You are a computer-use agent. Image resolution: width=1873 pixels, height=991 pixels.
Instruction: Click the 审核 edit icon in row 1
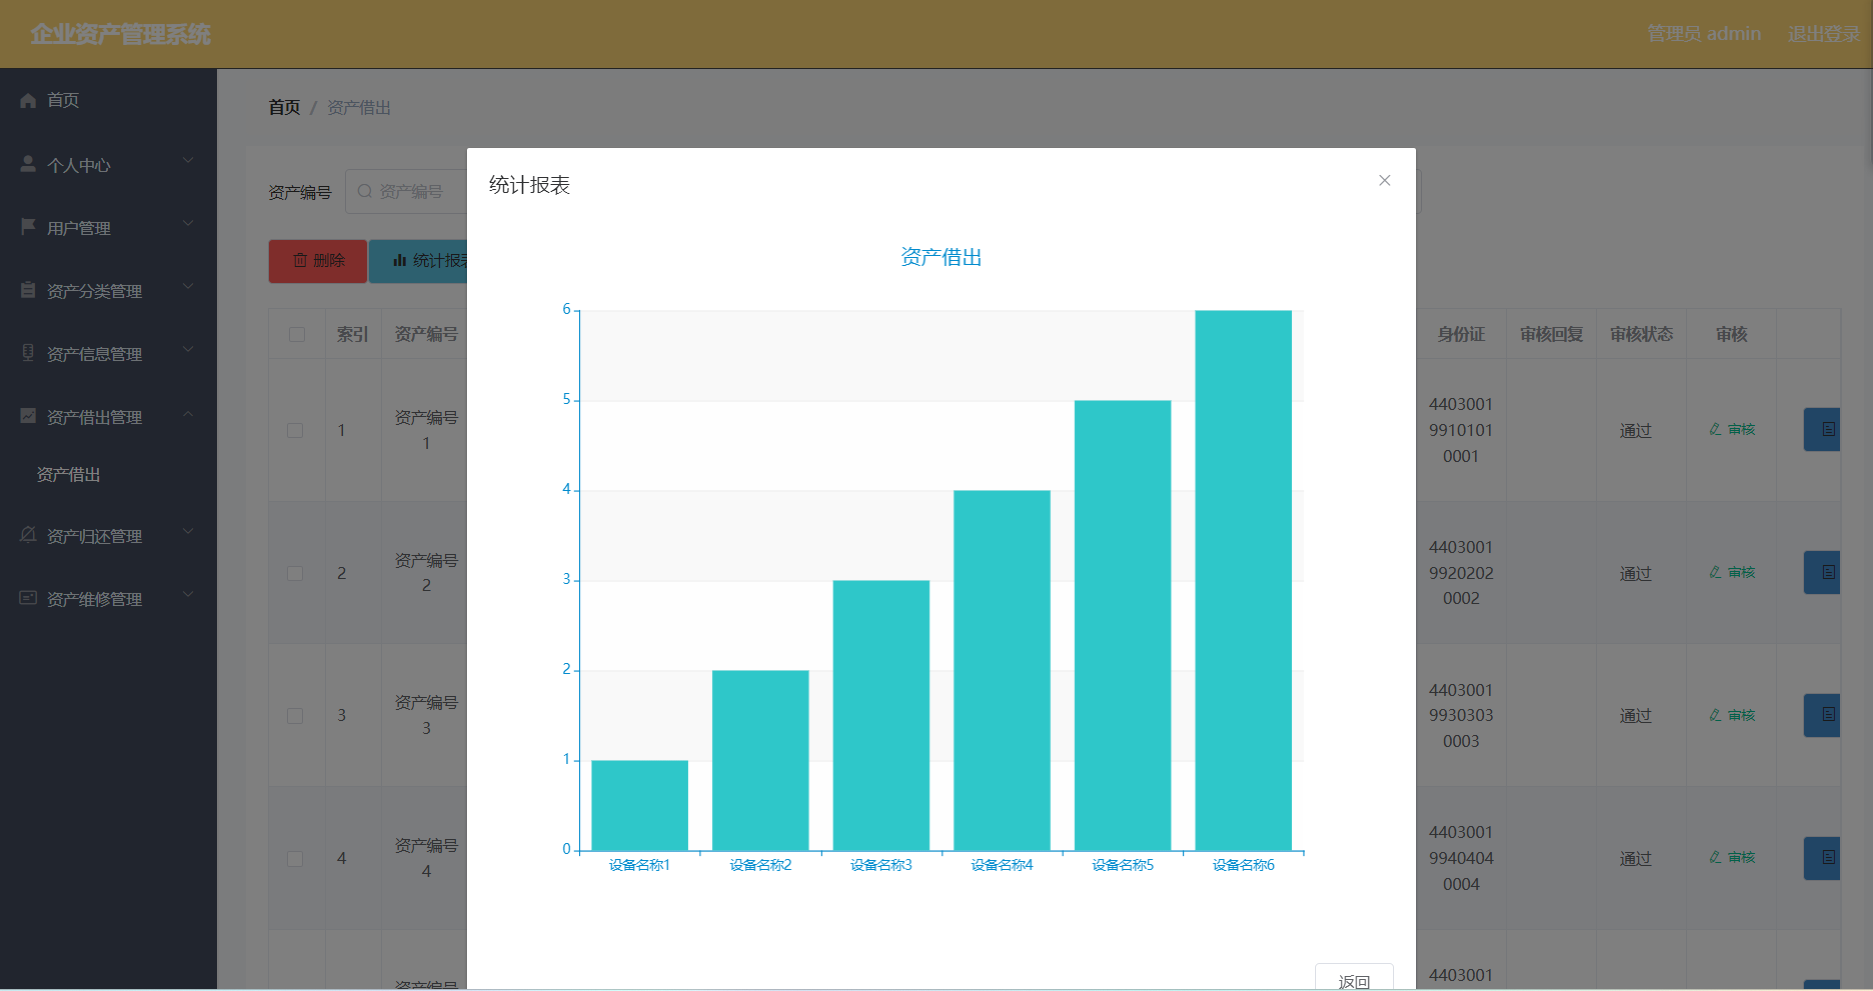point(1716,429)
